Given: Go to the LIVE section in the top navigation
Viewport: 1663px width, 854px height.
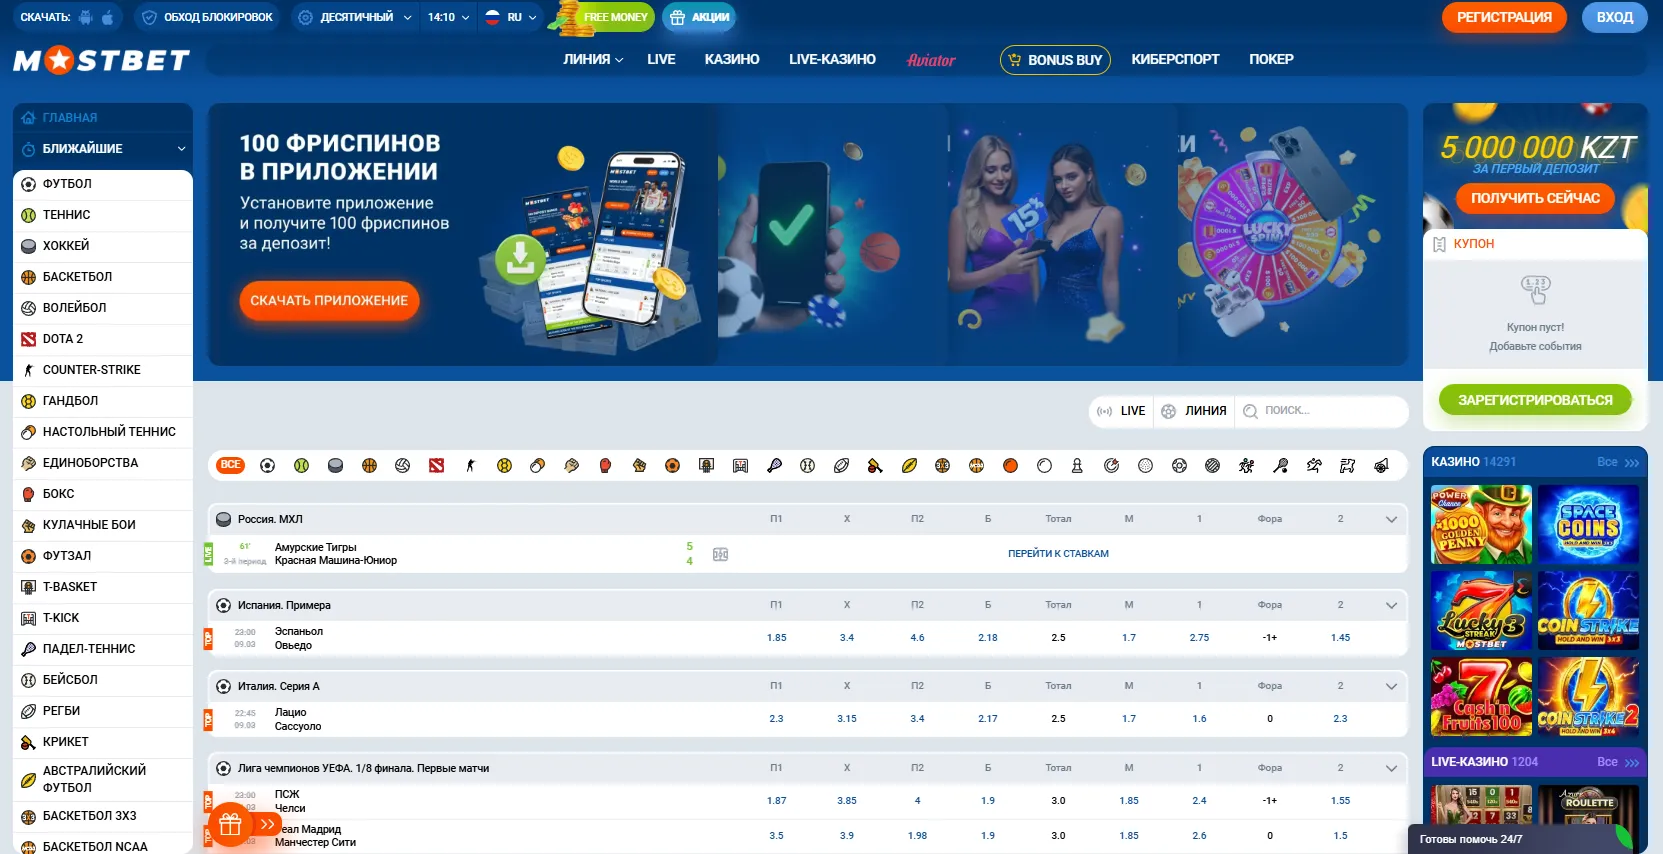Looking at the screenshot, I should [661, 60].
